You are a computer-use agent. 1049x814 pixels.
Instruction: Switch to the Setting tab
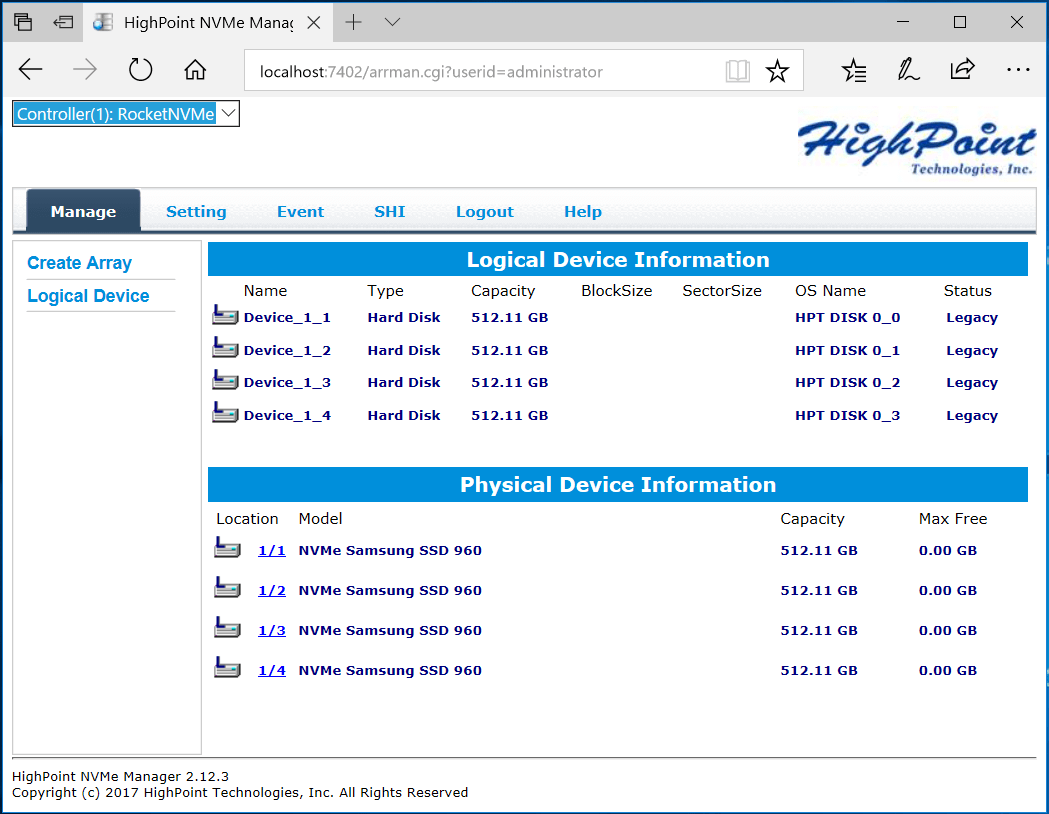(196, 211)
